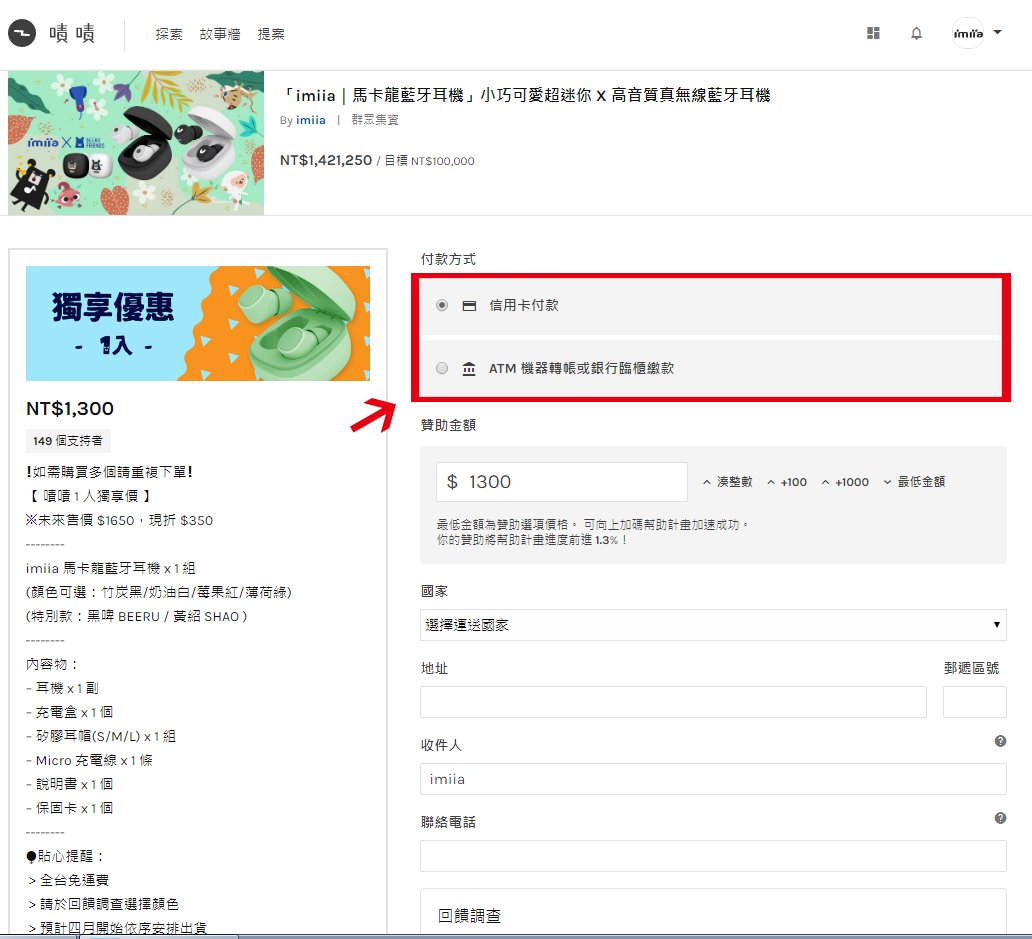Click the 郵遞區號 postal code field
The image size is (1032, 939).
[975, 702]
